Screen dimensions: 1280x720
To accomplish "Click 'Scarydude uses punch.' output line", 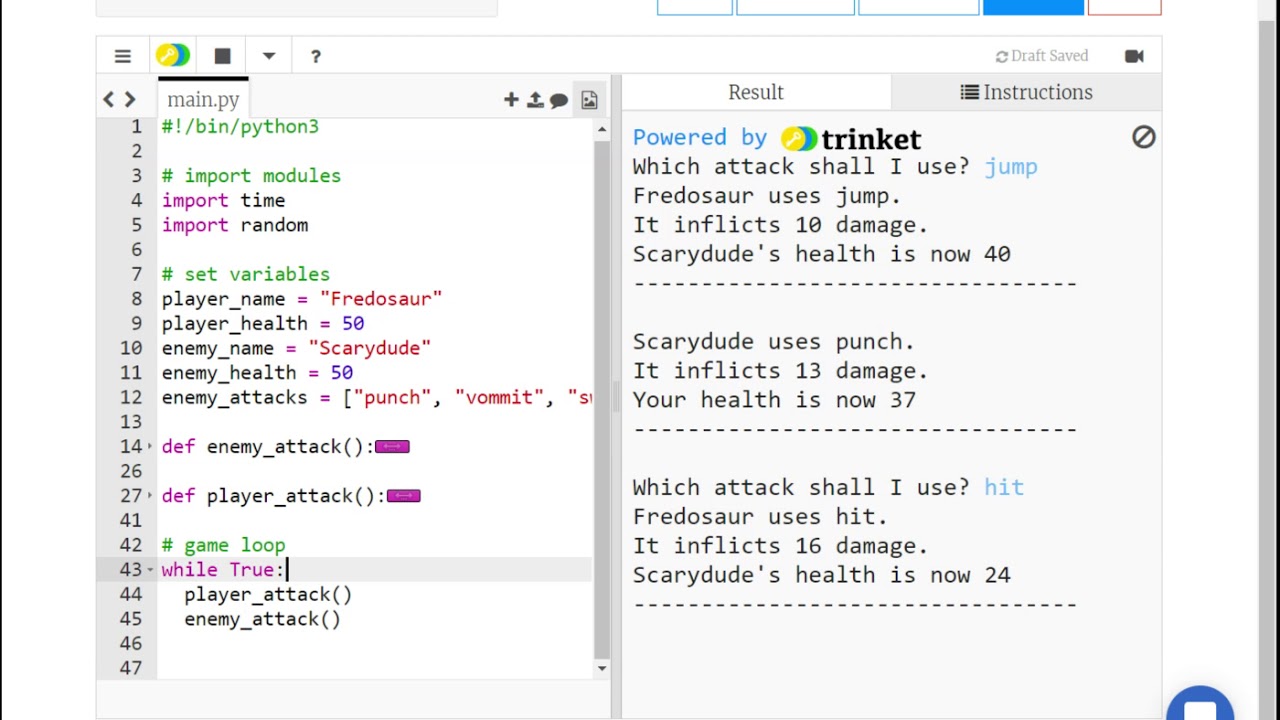I will point(773,342).
